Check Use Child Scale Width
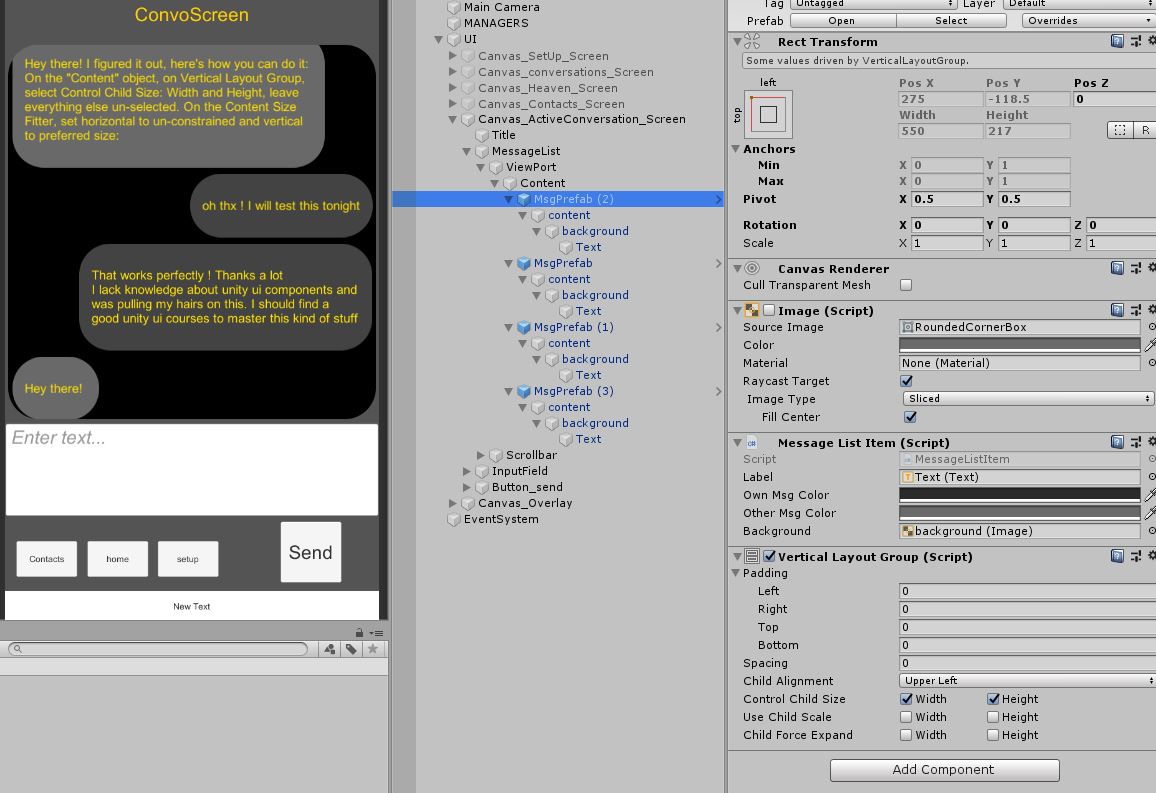This screenshot has width=1156, height=793. (x=906, y=717)
